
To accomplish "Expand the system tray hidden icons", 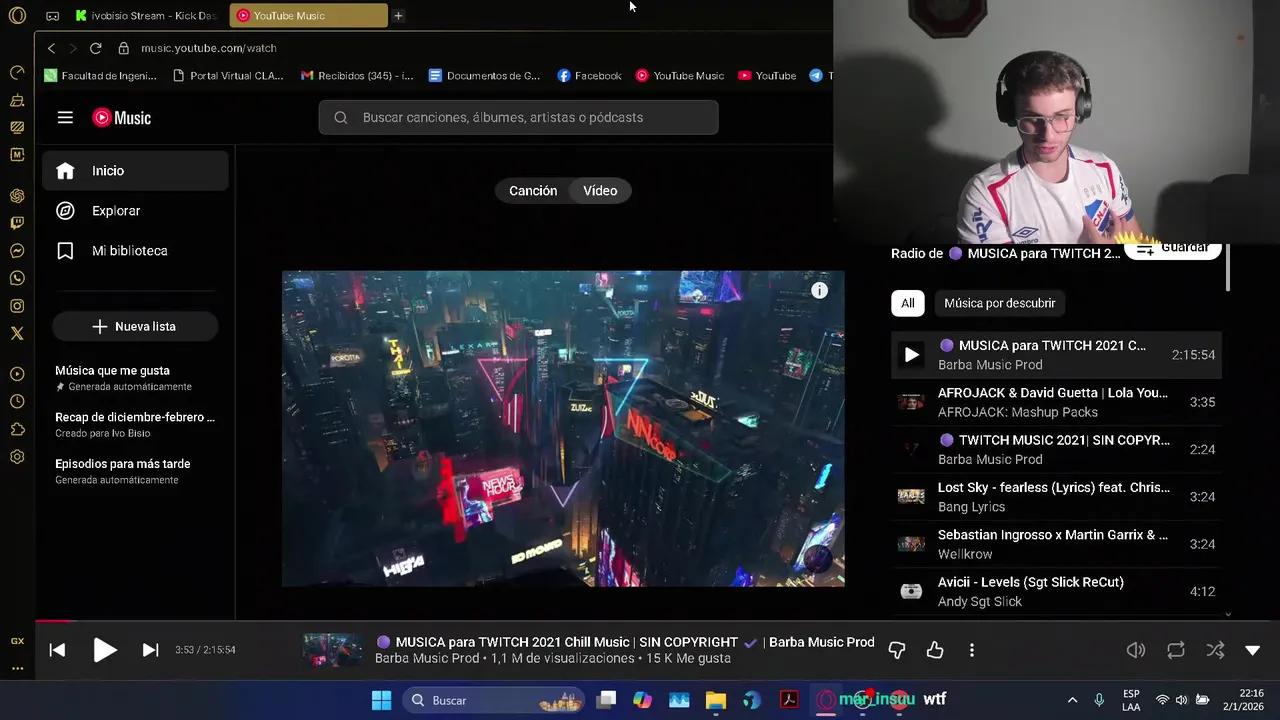I will point(1072,700).
